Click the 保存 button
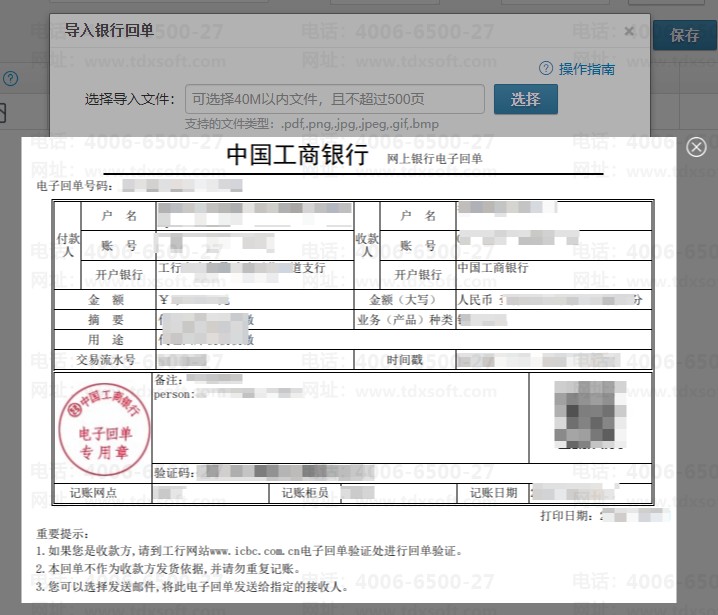The image size is (718, 615). (685, 35)
